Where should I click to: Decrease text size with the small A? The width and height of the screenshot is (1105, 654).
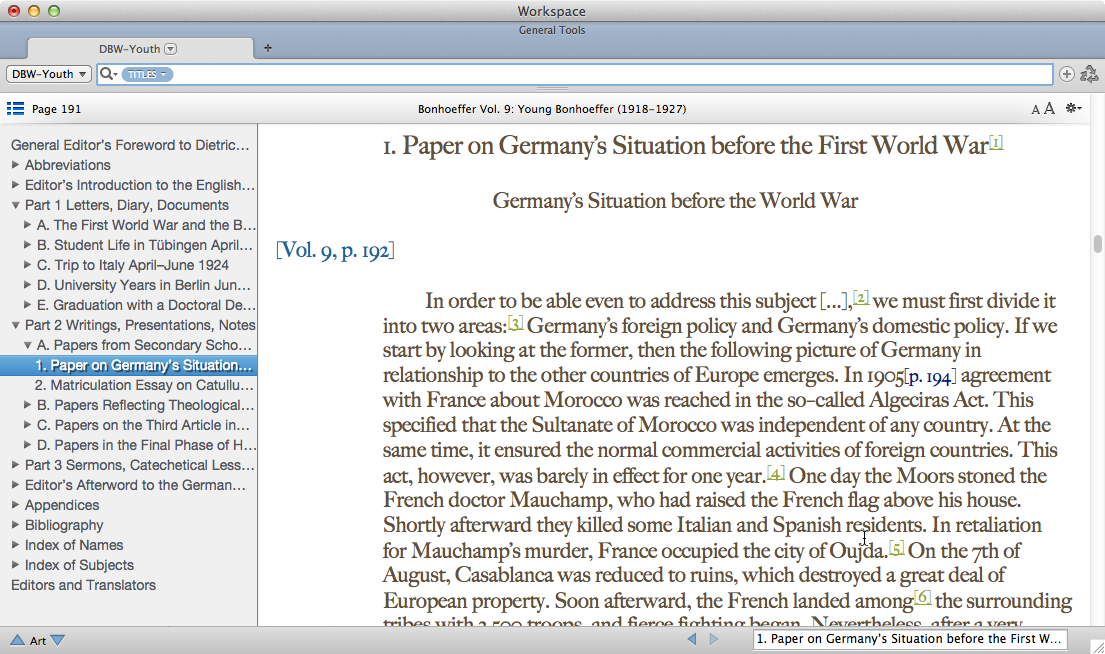pos(1035,109)
